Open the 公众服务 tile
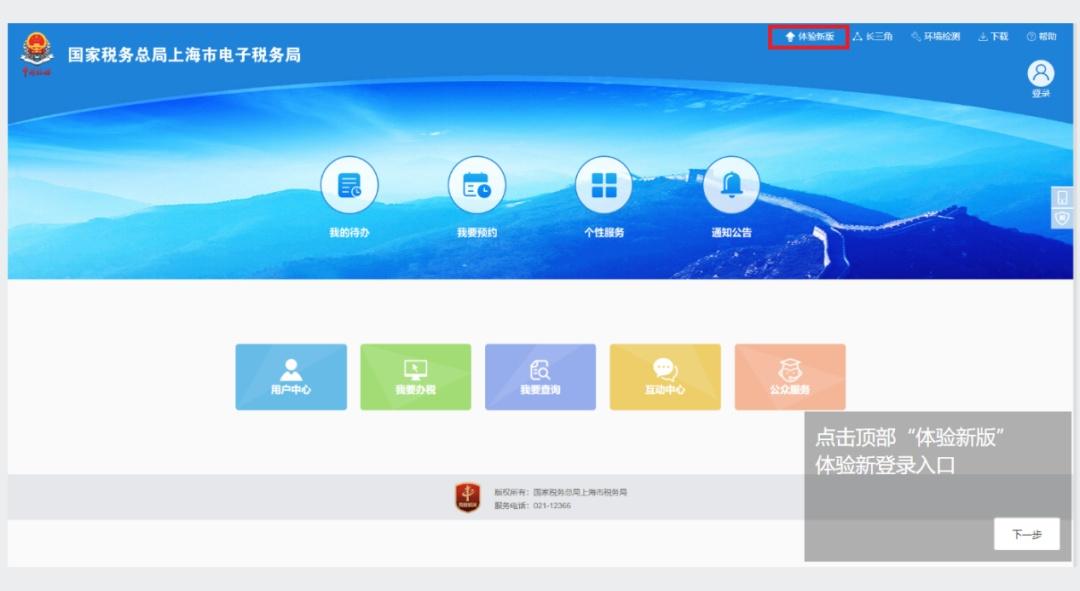The width and height of the screenshot is (1080, 591). tap(790, 377)
